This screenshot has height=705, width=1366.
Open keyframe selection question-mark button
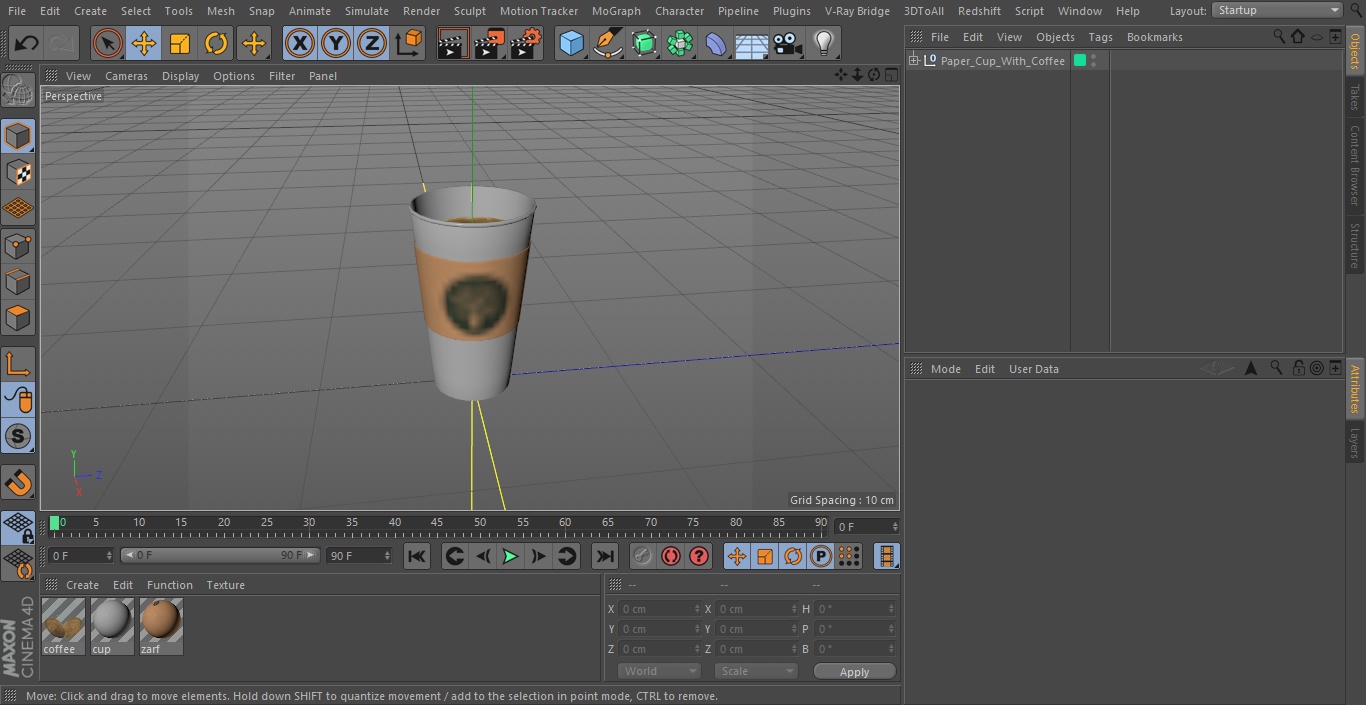click(699, 556)
